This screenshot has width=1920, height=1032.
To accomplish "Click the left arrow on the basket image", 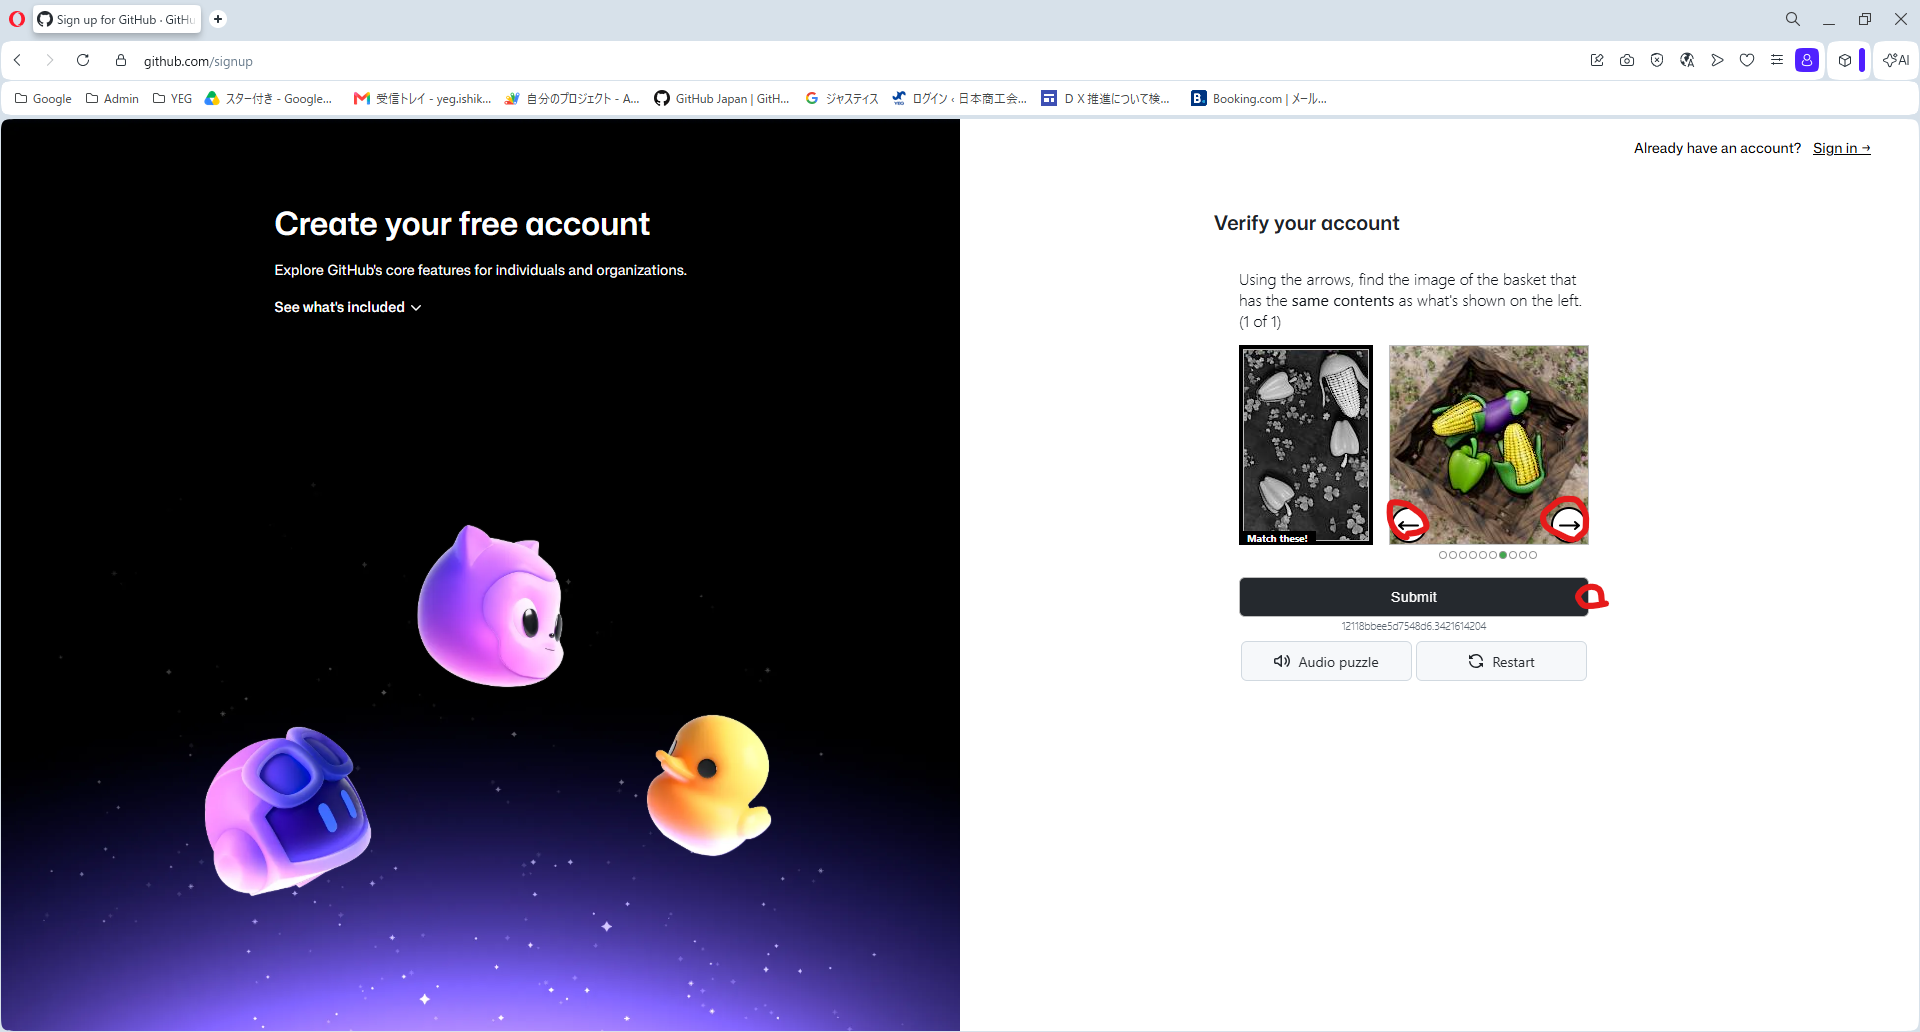I will pyautogui.click(x=1409, y=524).
